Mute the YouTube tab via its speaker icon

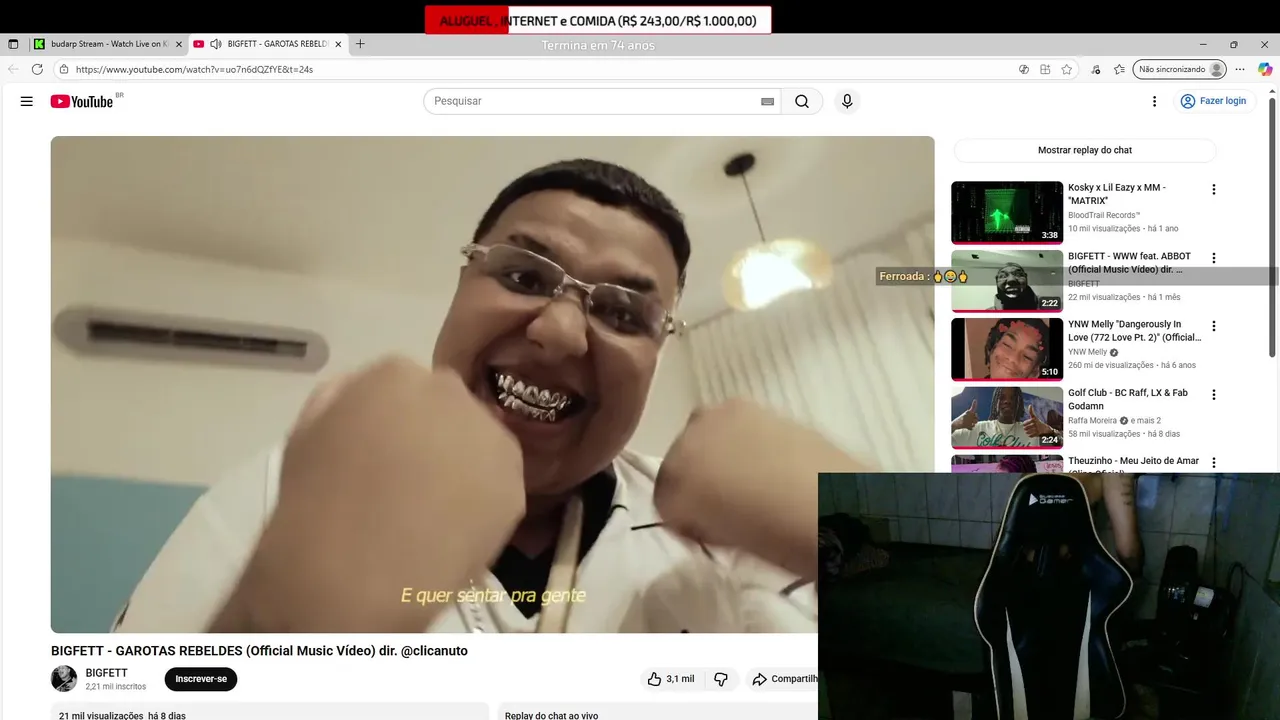216,44
